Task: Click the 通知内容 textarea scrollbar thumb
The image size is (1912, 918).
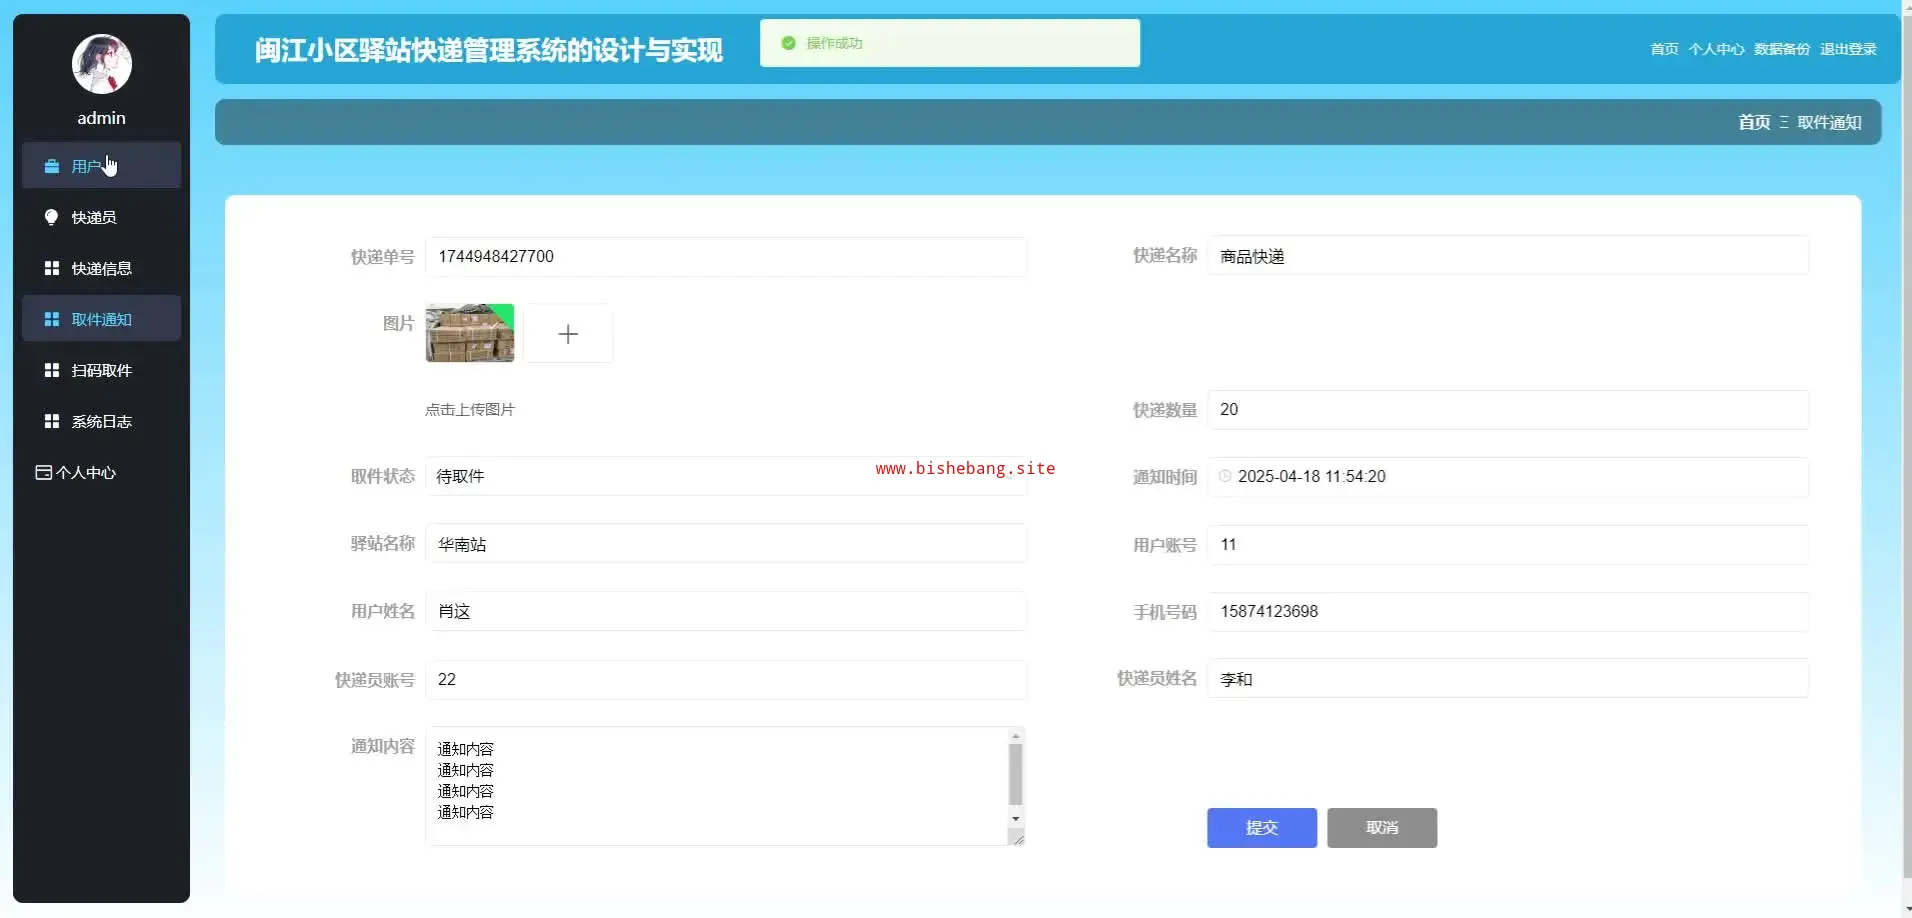Action: (x=1016, y=775)
